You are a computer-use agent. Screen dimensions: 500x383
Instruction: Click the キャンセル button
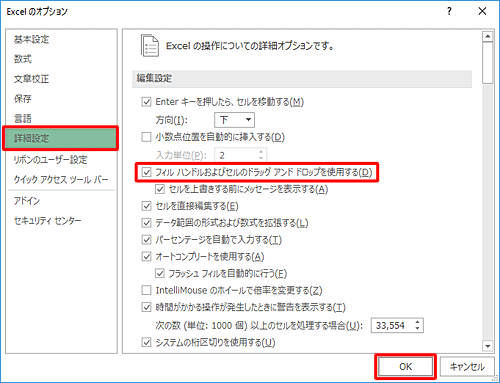(x=467, y=367)
